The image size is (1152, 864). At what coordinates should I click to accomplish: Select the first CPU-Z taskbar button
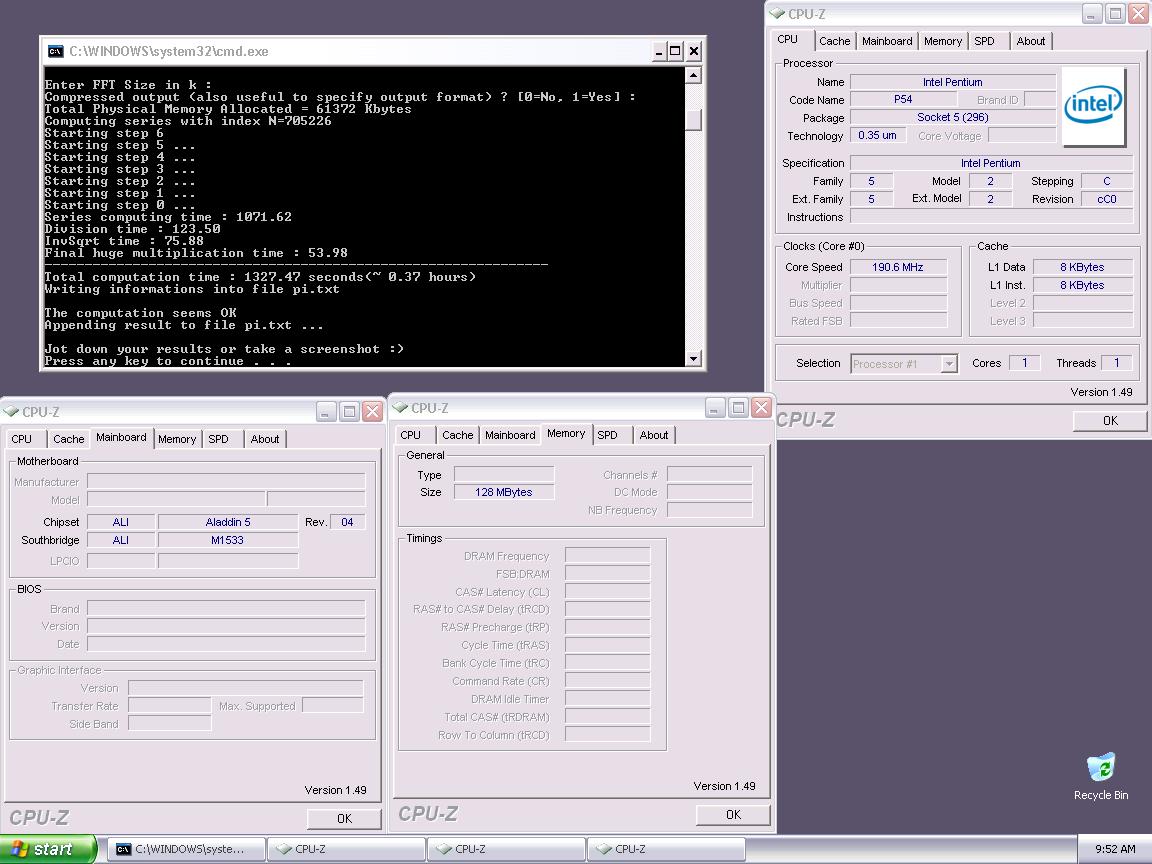click(x=345, y=849)
